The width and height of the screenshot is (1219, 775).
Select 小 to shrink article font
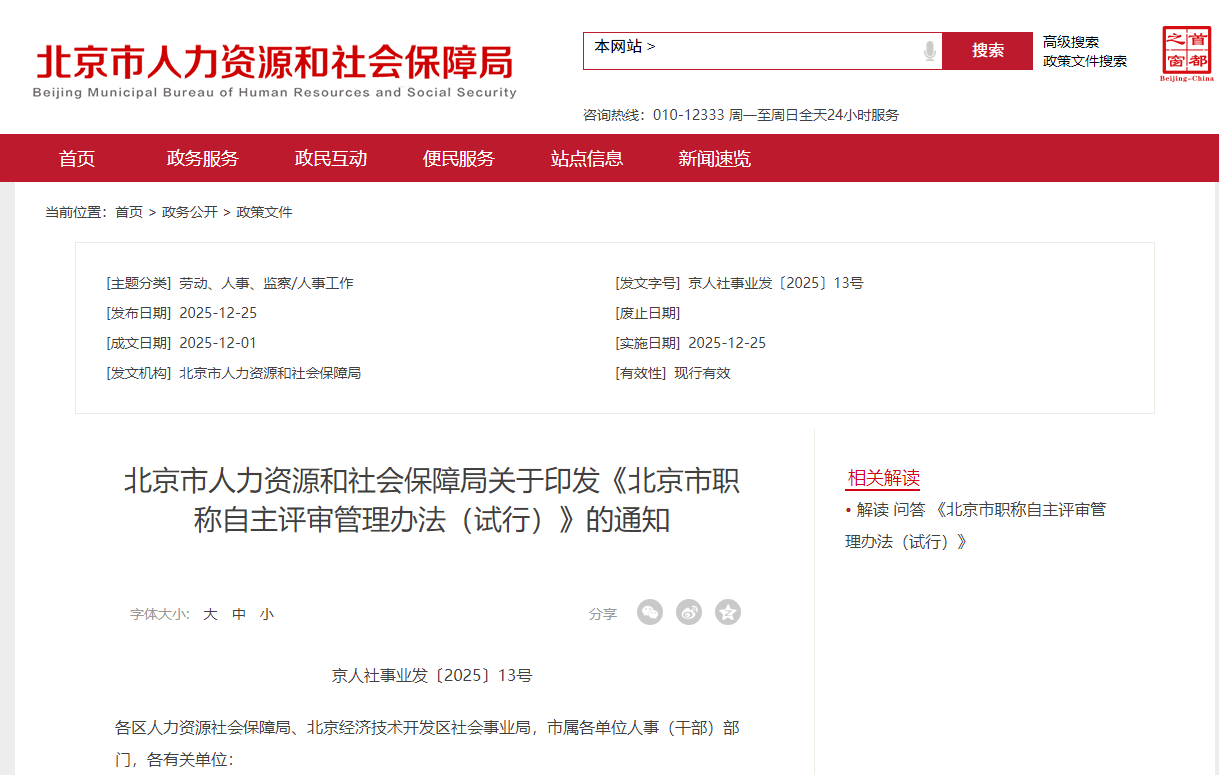tap(266, 614)
